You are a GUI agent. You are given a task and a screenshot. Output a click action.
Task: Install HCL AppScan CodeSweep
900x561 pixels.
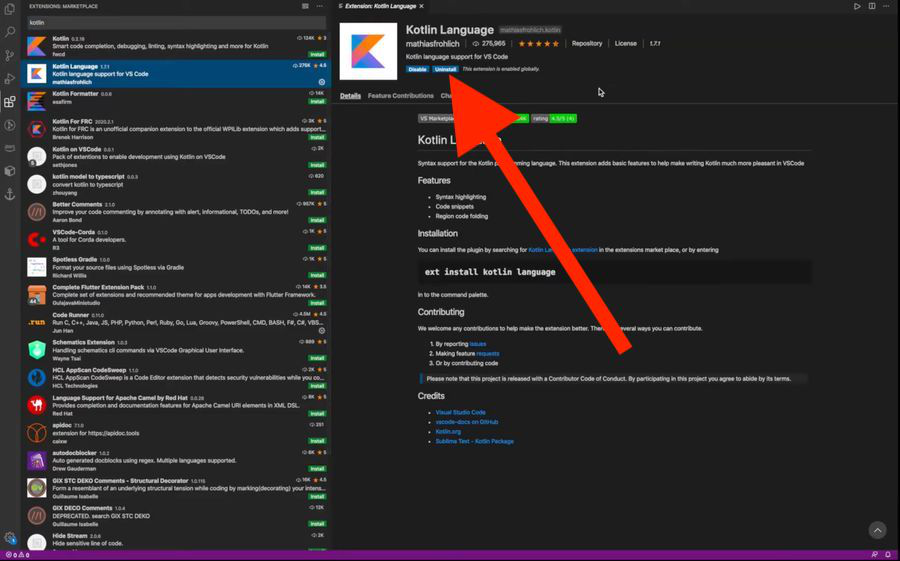(x=317, y=386)
